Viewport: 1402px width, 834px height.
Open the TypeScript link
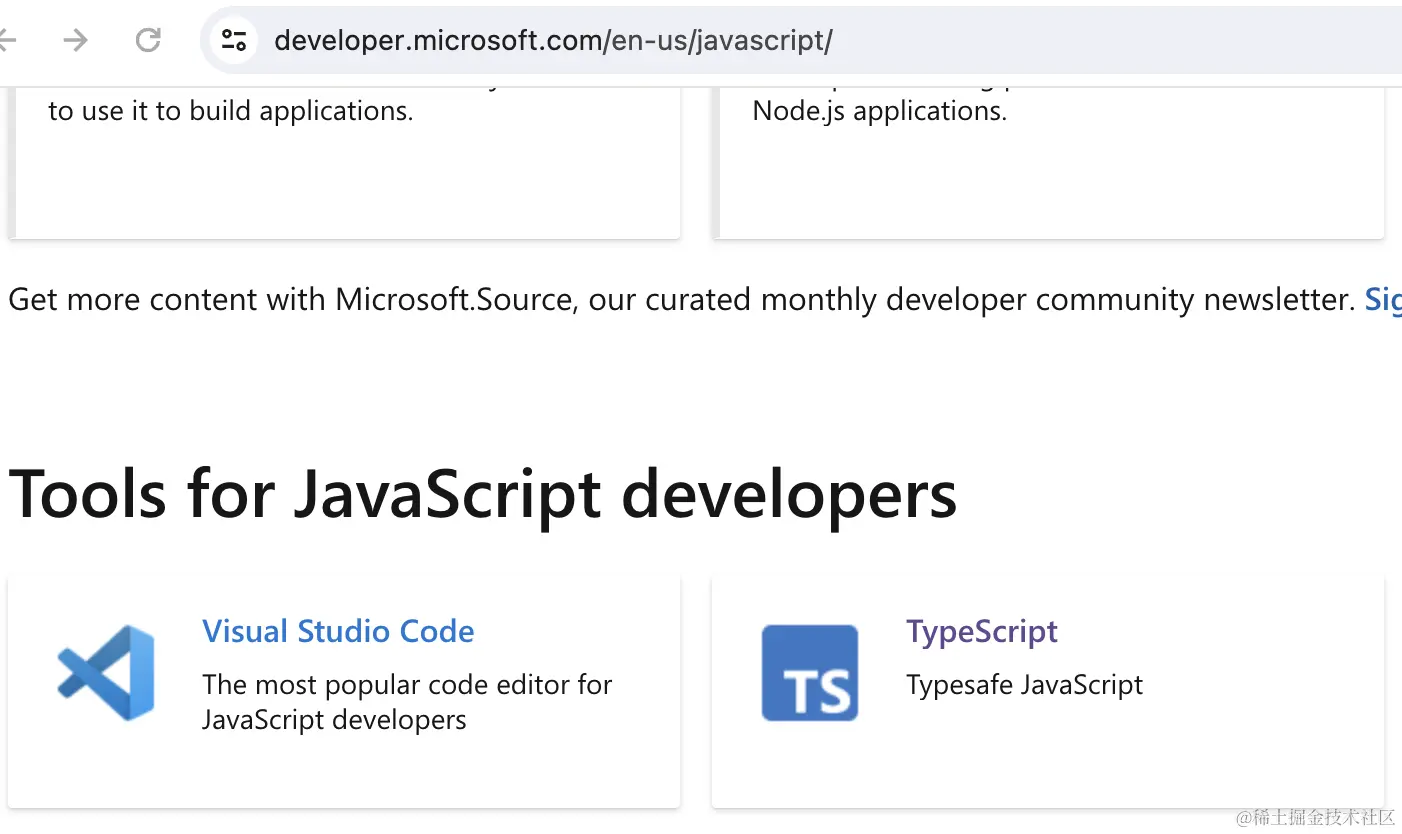[x=982, y=631]
